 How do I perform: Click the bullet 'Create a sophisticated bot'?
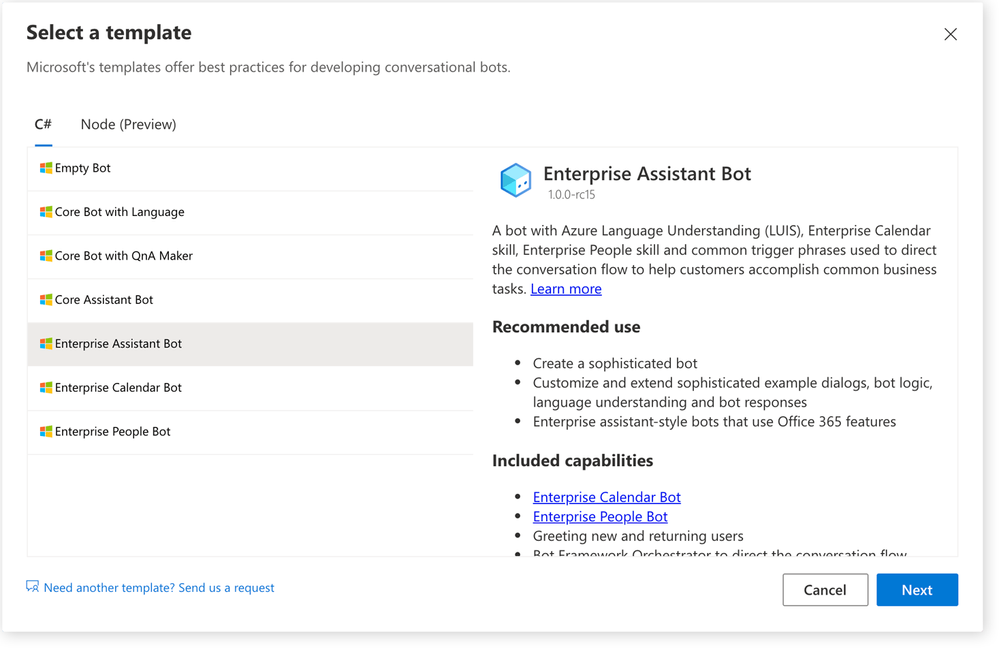click(x=615, y=363)
